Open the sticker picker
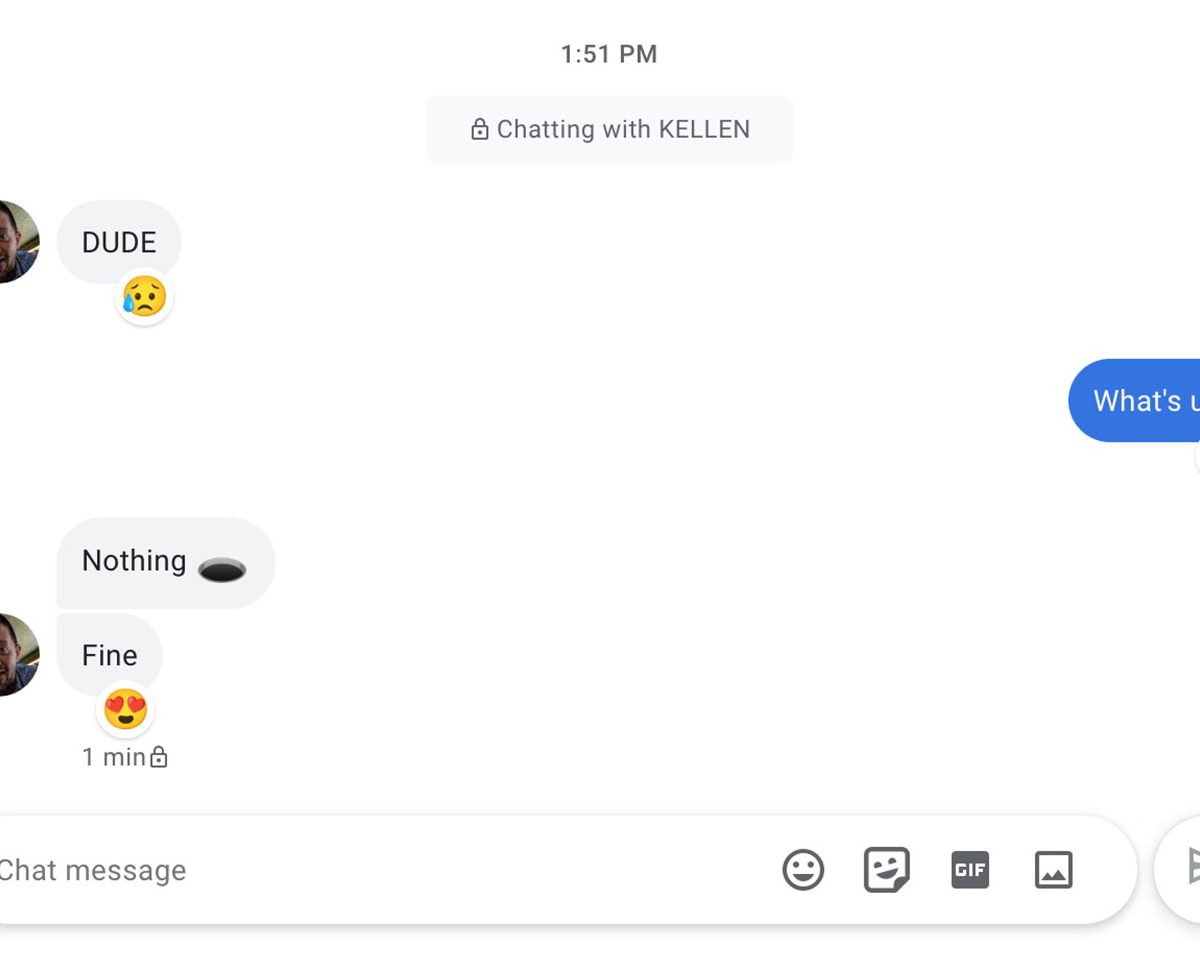This screenshot has width=1200, height=972. (x=887, y=870)
